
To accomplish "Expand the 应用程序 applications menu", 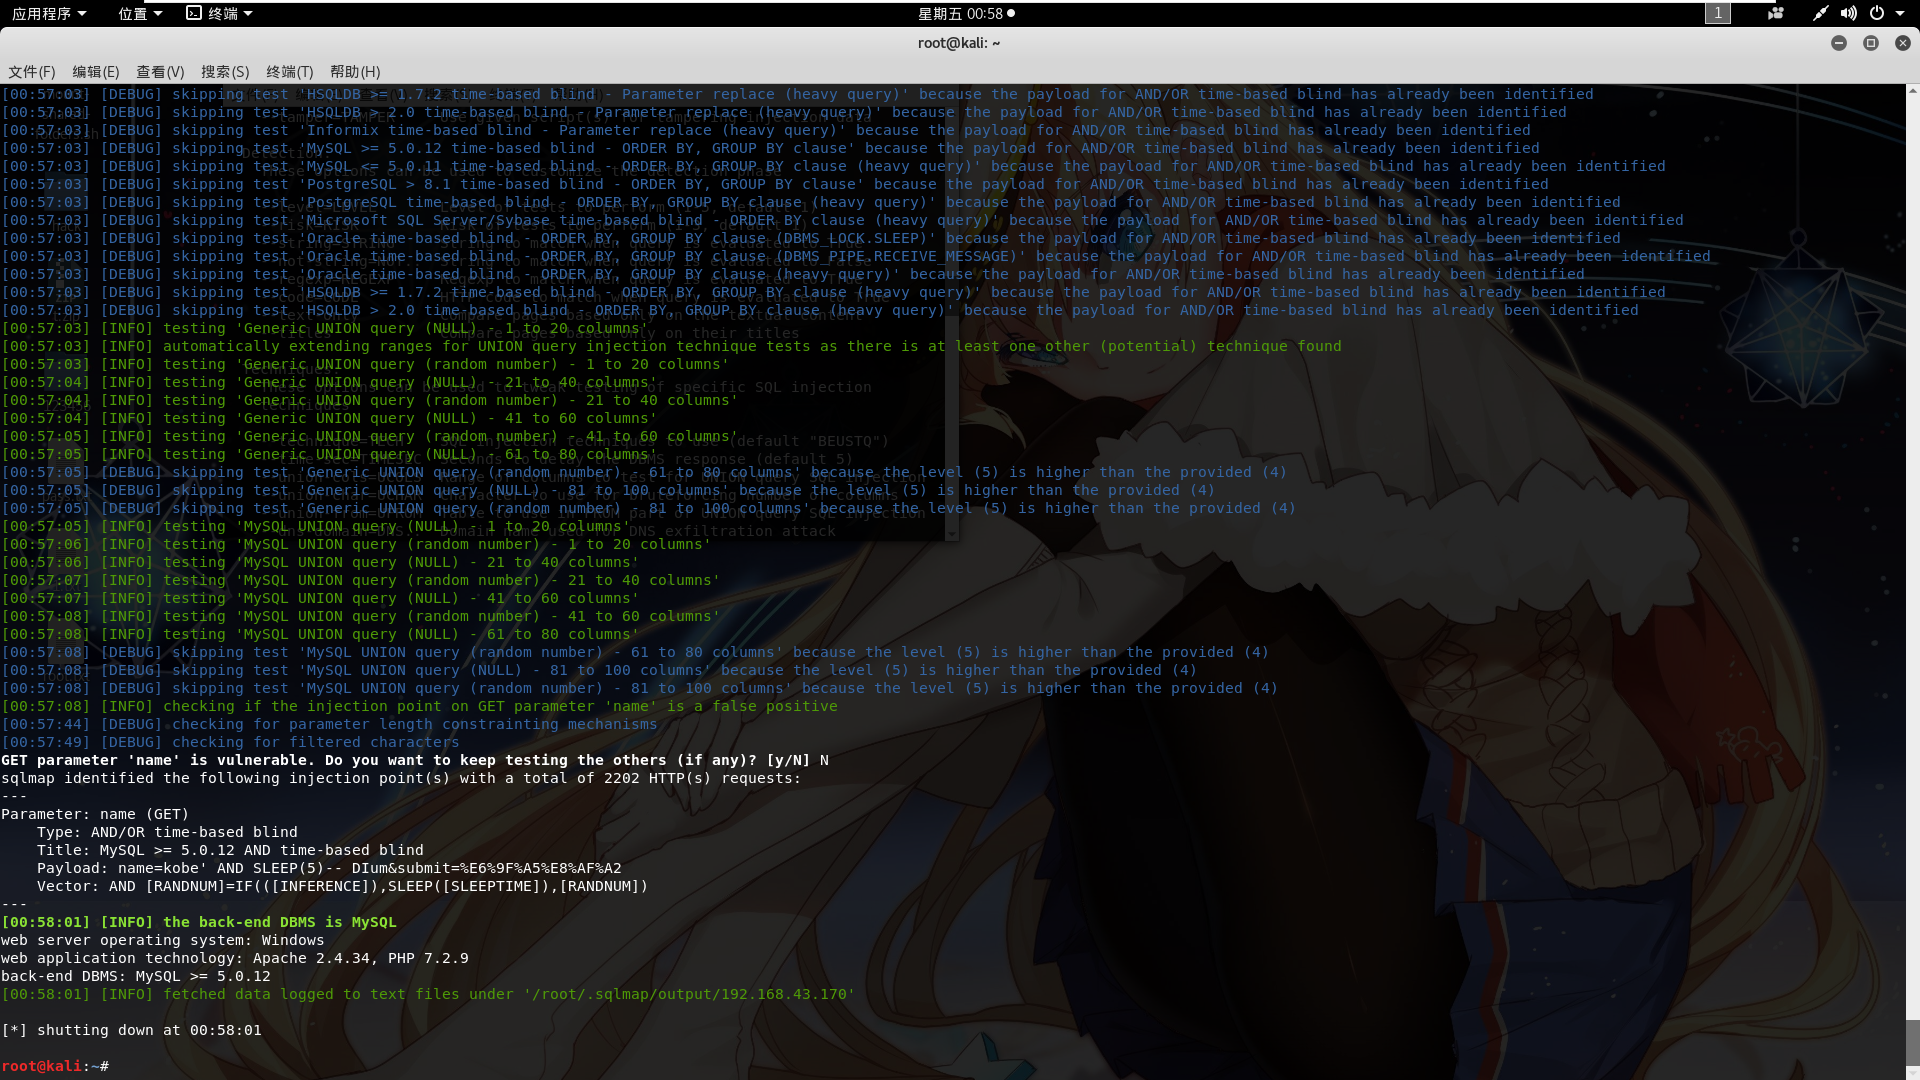I will click(48, 13).
